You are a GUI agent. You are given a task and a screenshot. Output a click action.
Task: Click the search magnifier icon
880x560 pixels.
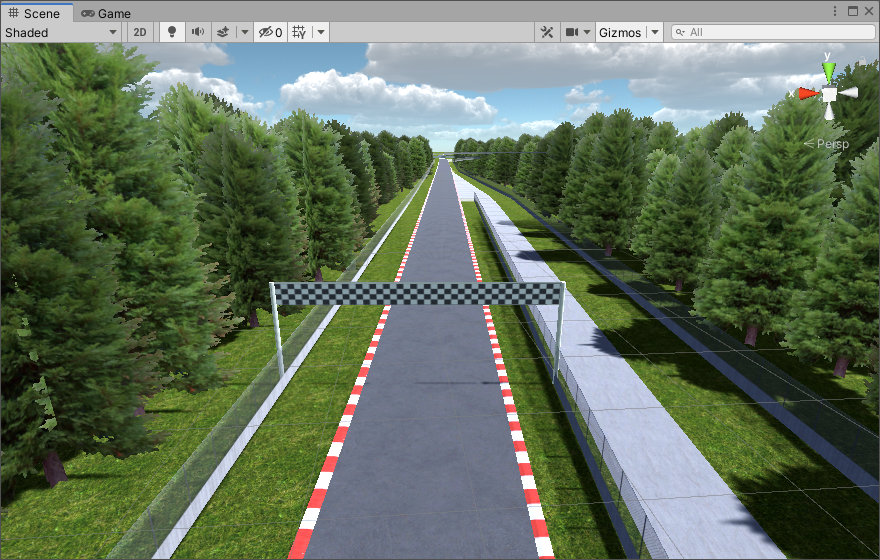[x=680, y=33]
